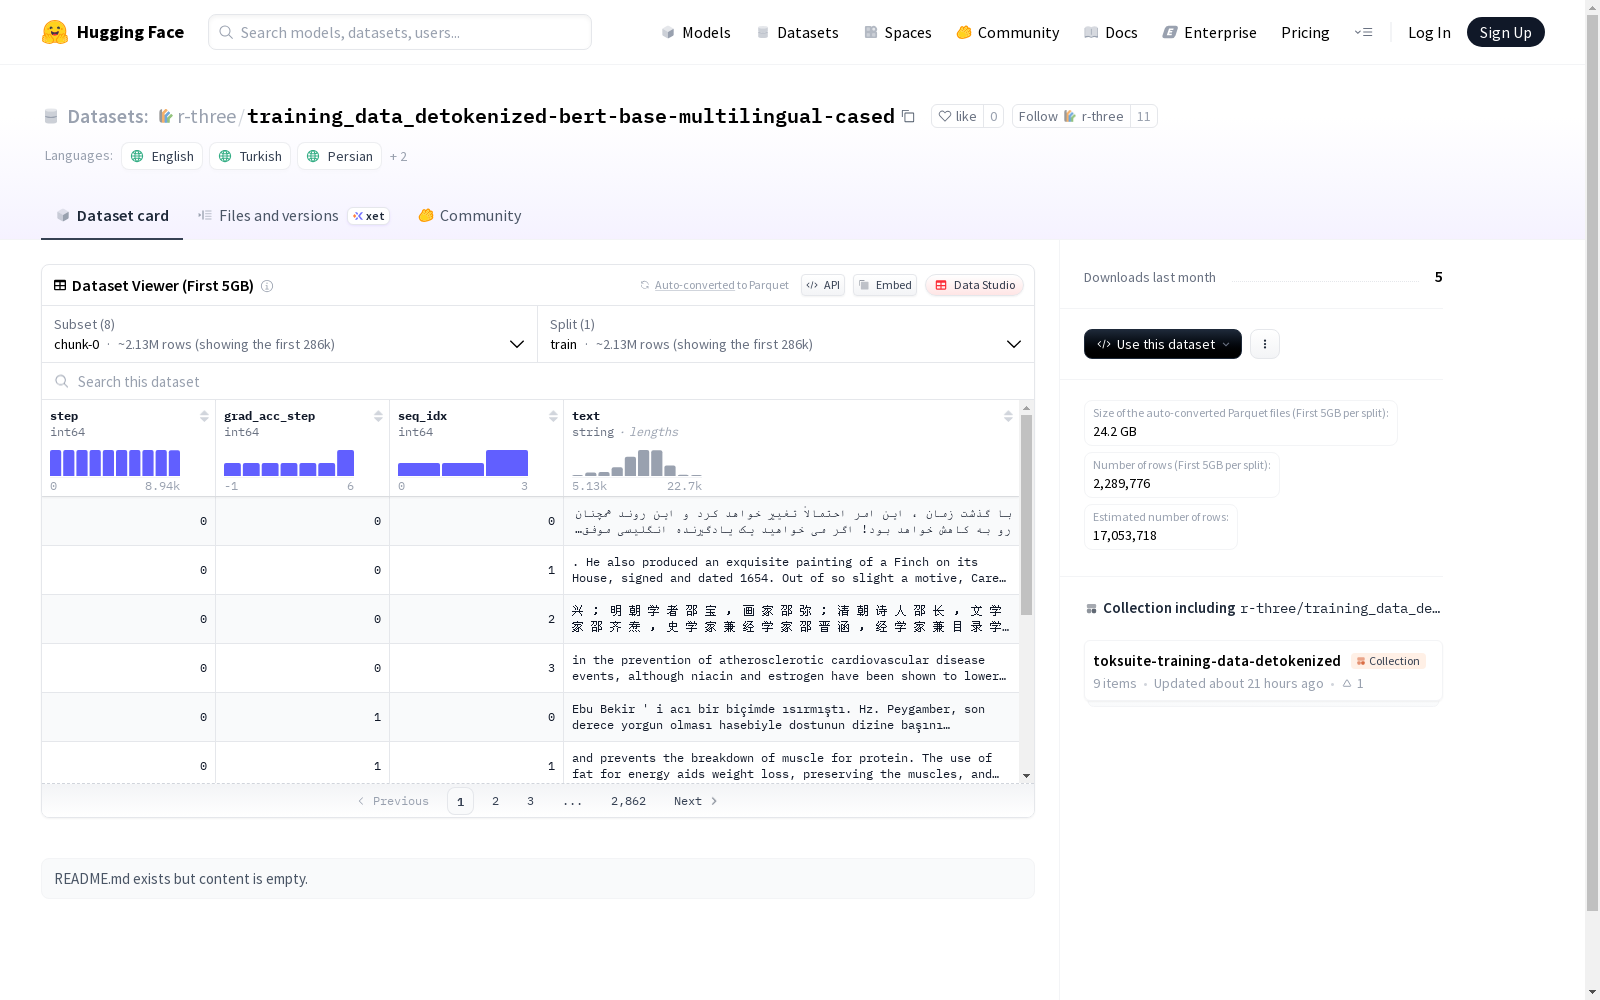Click the Sign Up button

point(1505,32)
